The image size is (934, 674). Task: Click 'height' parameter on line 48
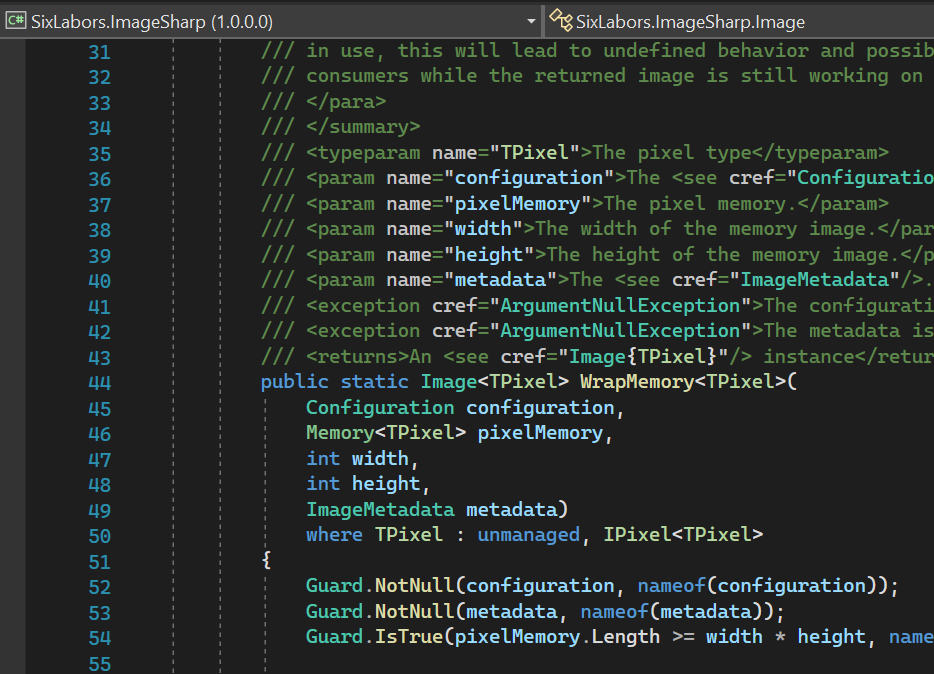[386, 484]
